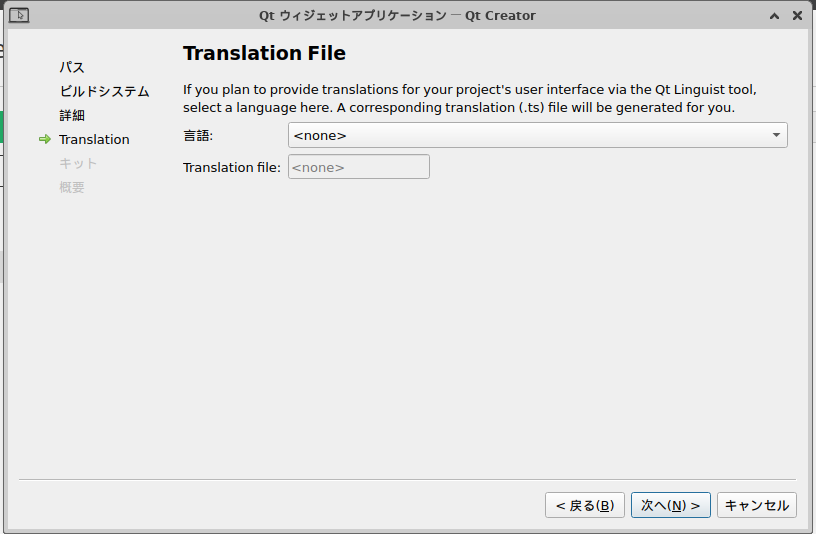The width and height of the screenshot is (816, 534).
Task: Open the 言語 language combo box
Action: 538,135
